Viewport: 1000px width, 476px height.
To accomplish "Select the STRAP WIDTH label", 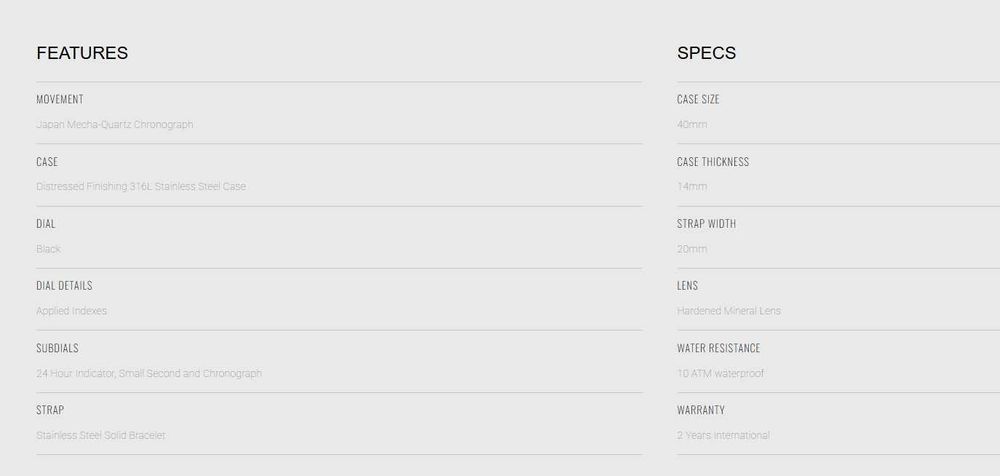I will click(x=706, y=224).
